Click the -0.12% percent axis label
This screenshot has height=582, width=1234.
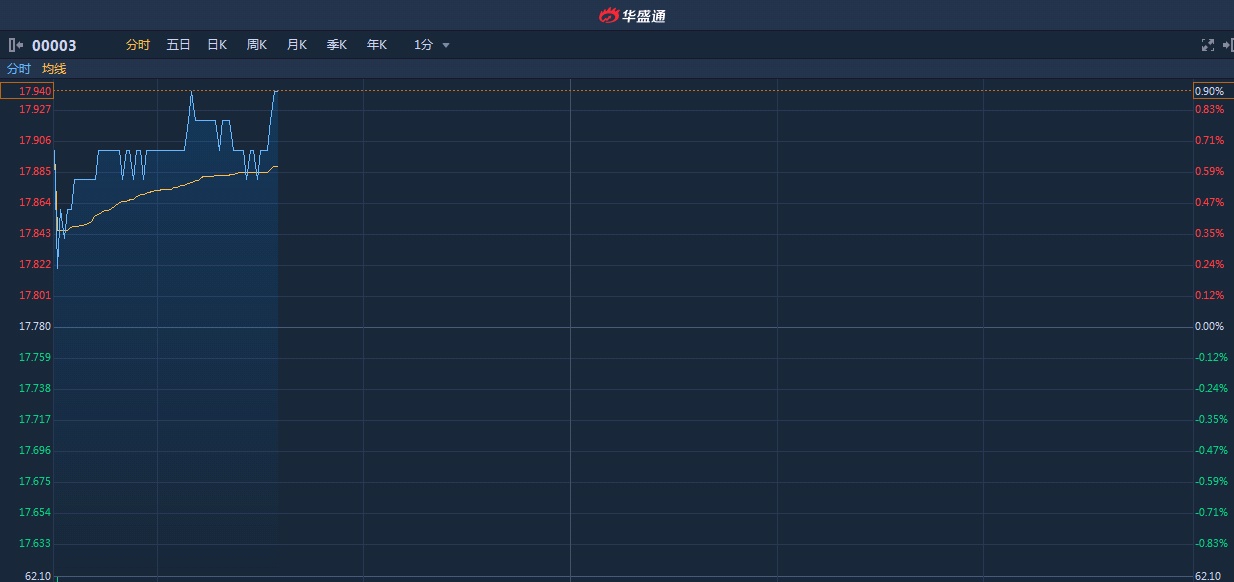coord(1212,357)
